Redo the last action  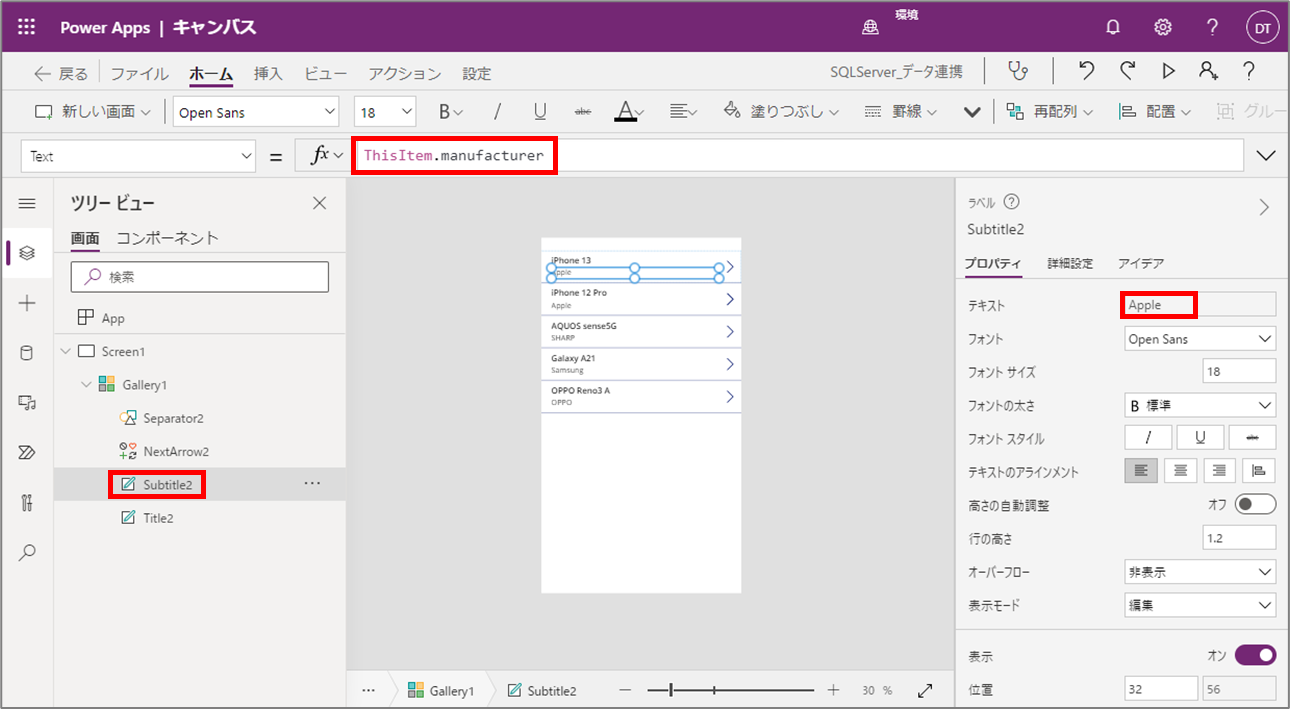click(x=1127, y=71)
